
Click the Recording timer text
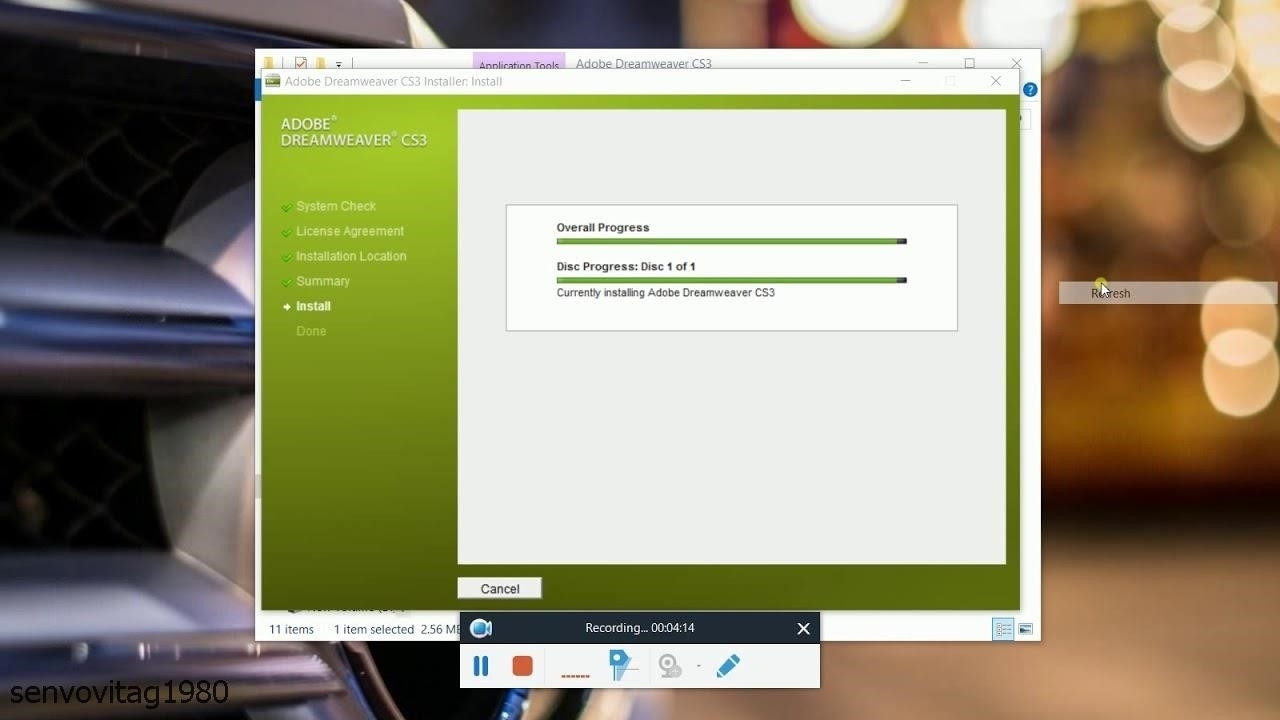pos(640,628)
